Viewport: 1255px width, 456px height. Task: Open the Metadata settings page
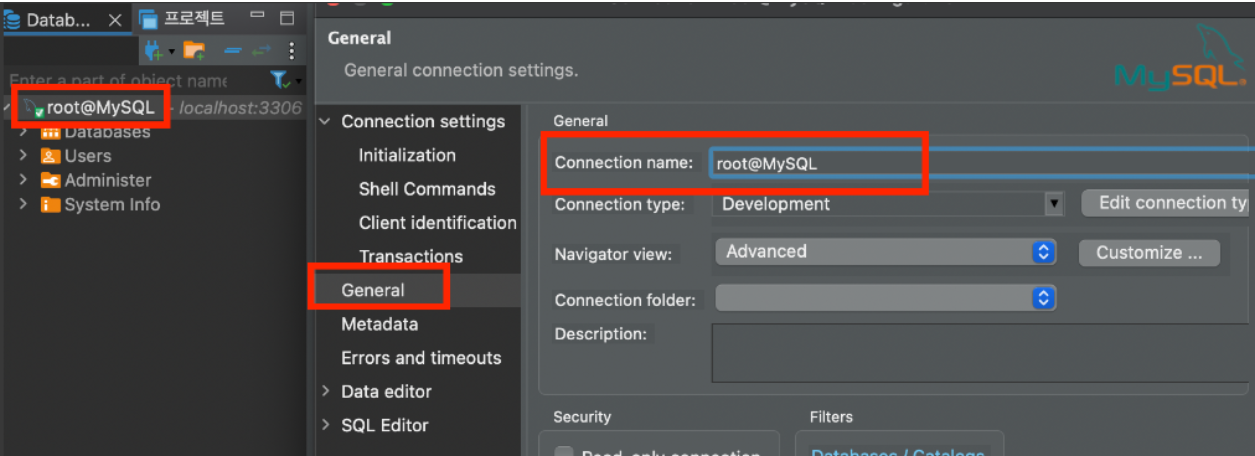tap(379, 324)
